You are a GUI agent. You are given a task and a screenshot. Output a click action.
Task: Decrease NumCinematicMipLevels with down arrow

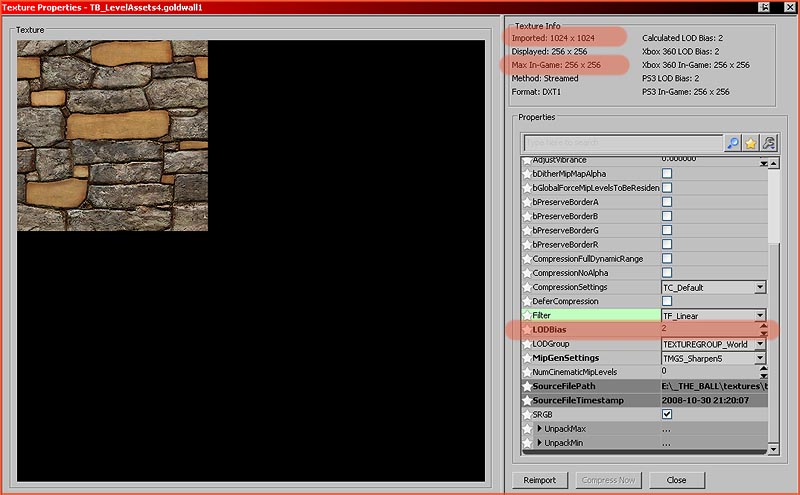pyautogui.click(x=763, y=376)
